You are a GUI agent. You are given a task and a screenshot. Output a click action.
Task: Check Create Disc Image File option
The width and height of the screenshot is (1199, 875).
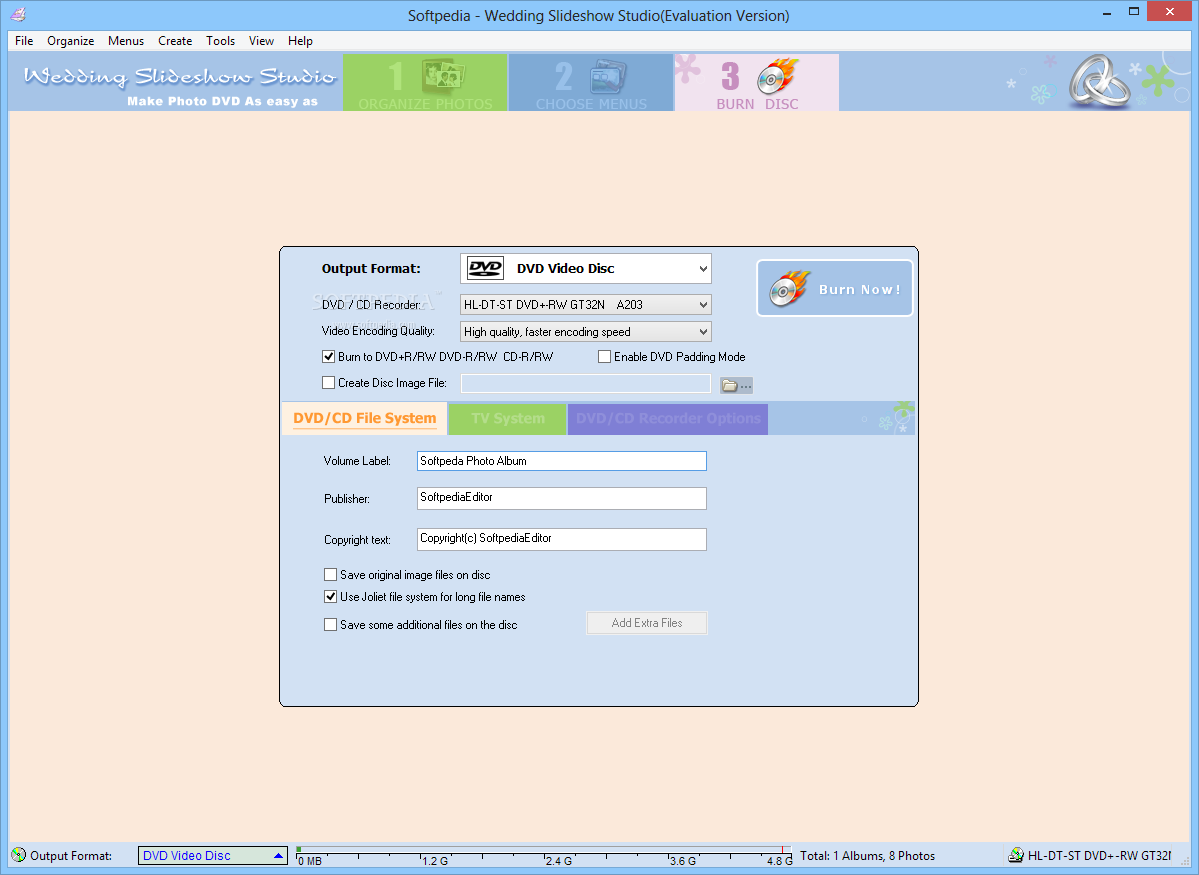coord(329,382)
